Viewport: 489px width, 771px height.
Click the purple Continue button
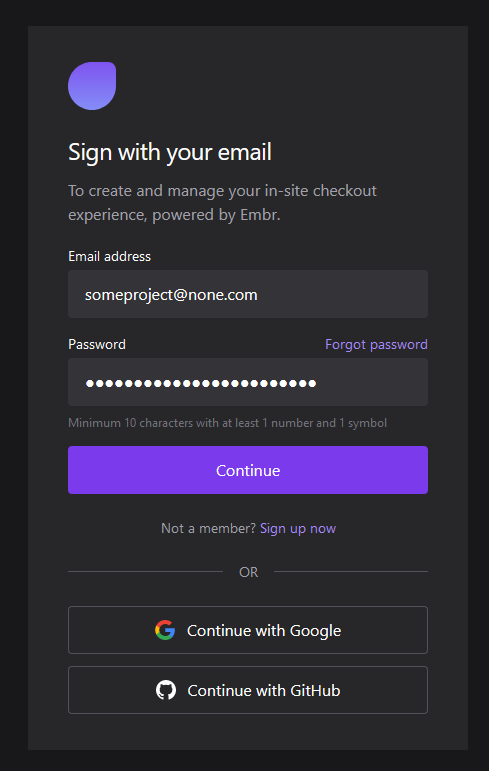(248, 470)
